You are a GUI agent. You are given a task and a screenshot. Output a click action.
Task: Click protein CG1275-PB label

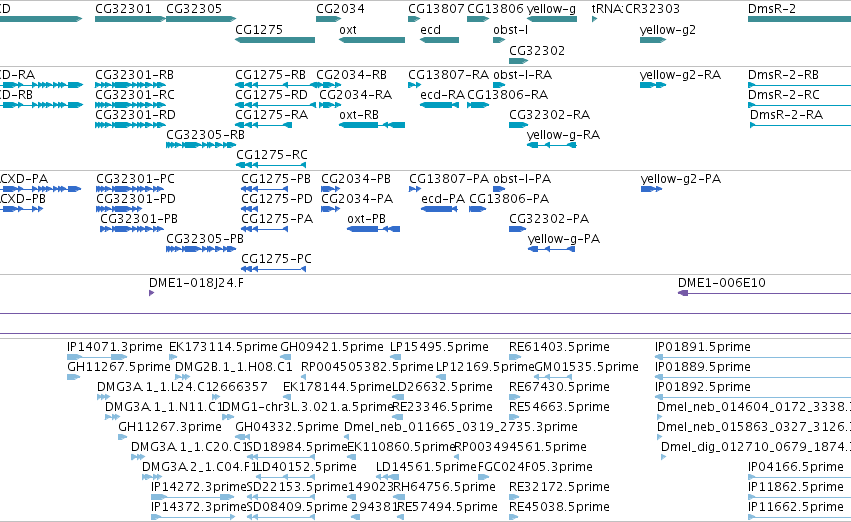click(276, 179)
